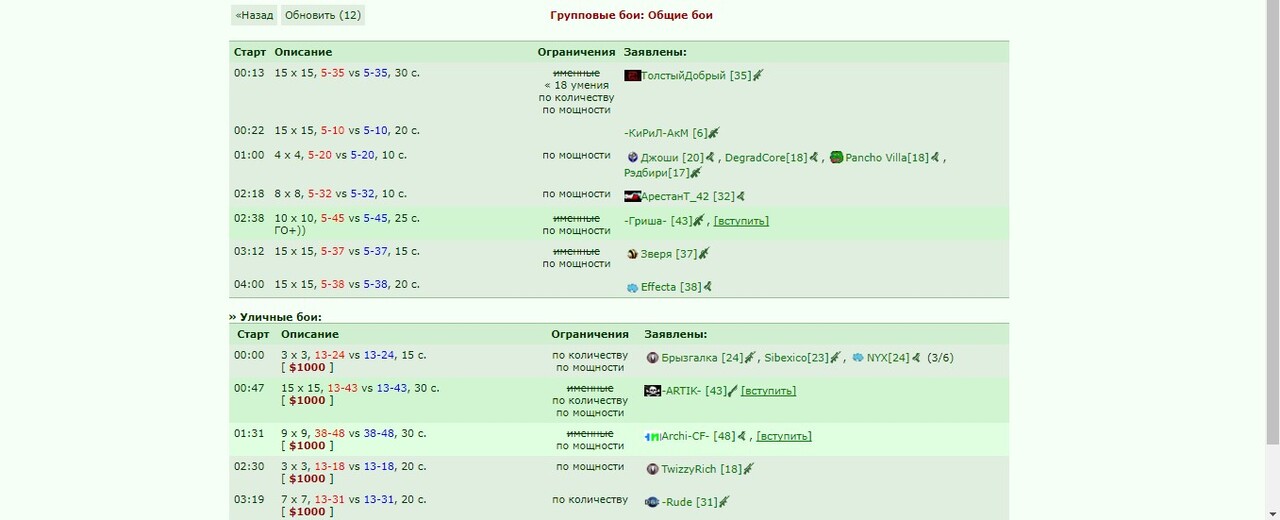Join -Гриша- battle via [вступить] link
The height and width of the screenshot is (520, 1280).
(x=741, y=221)
